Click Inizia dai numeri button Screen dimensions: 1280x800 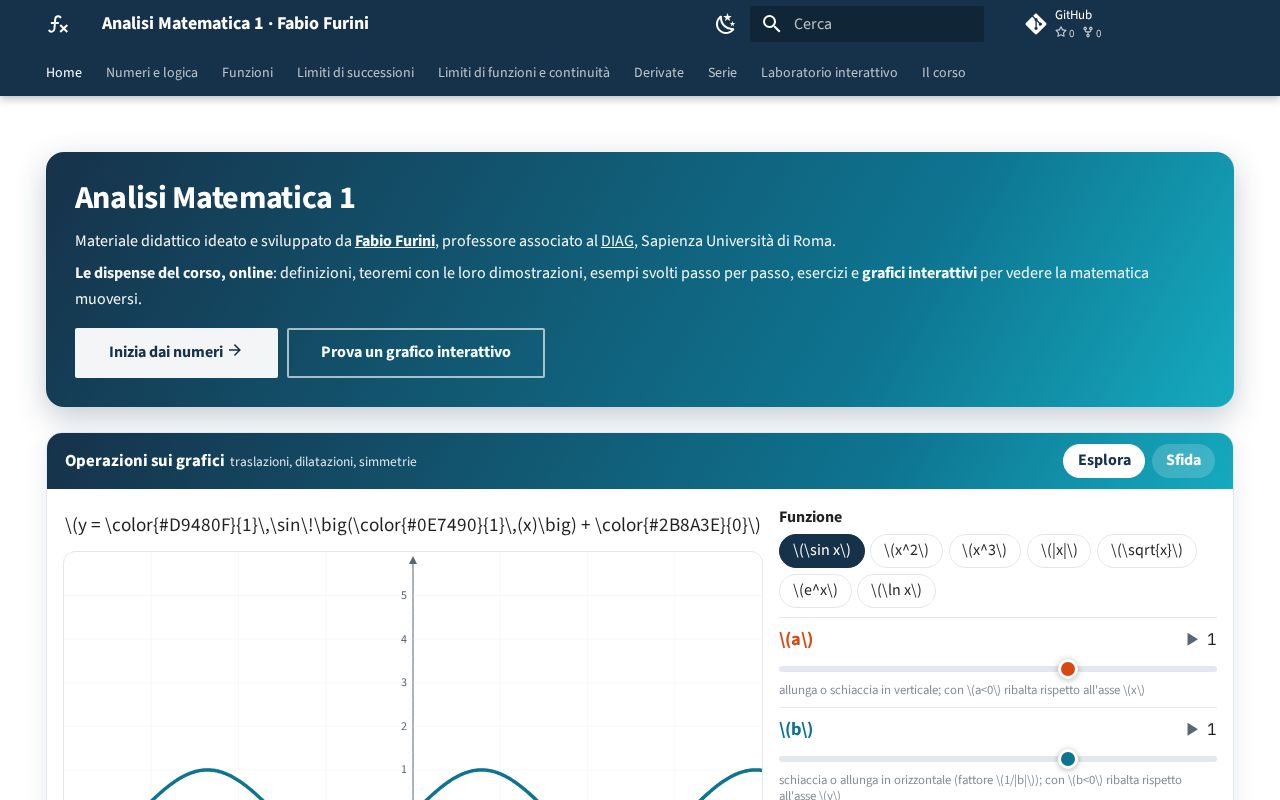[x=176, y=353]
